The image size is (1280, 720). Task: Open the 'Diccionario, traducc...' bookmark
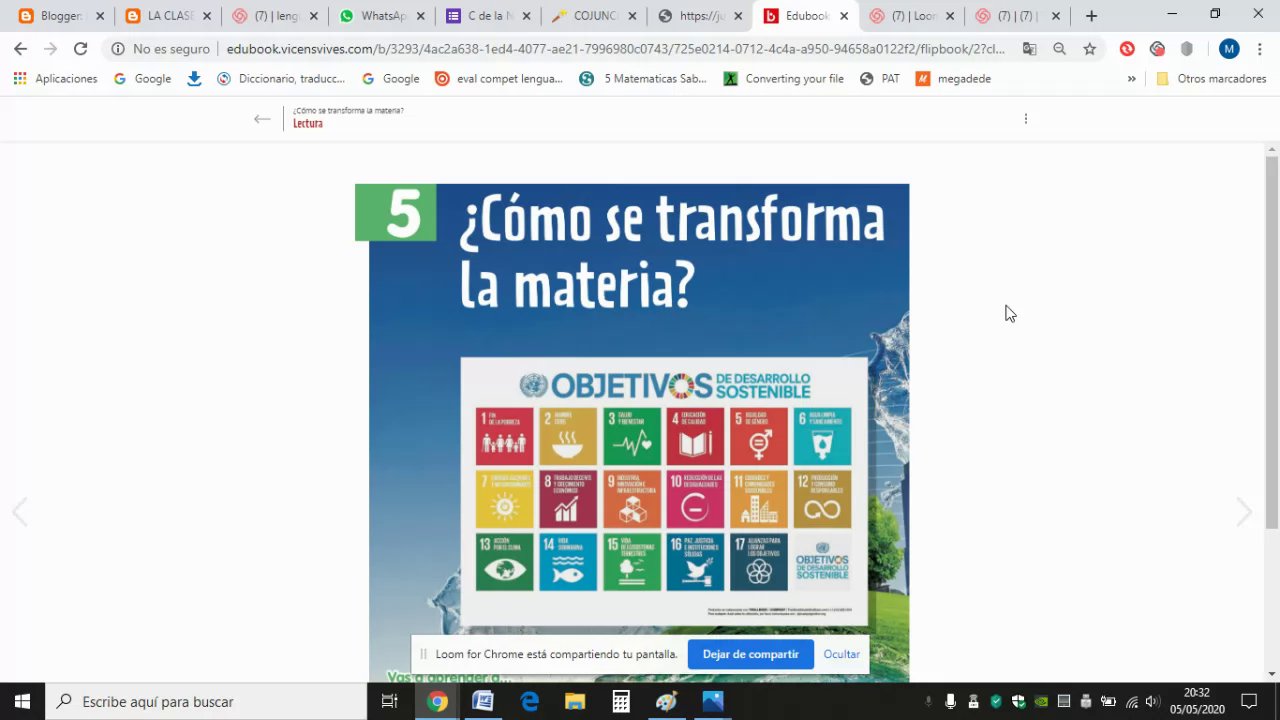pos(281,79)
